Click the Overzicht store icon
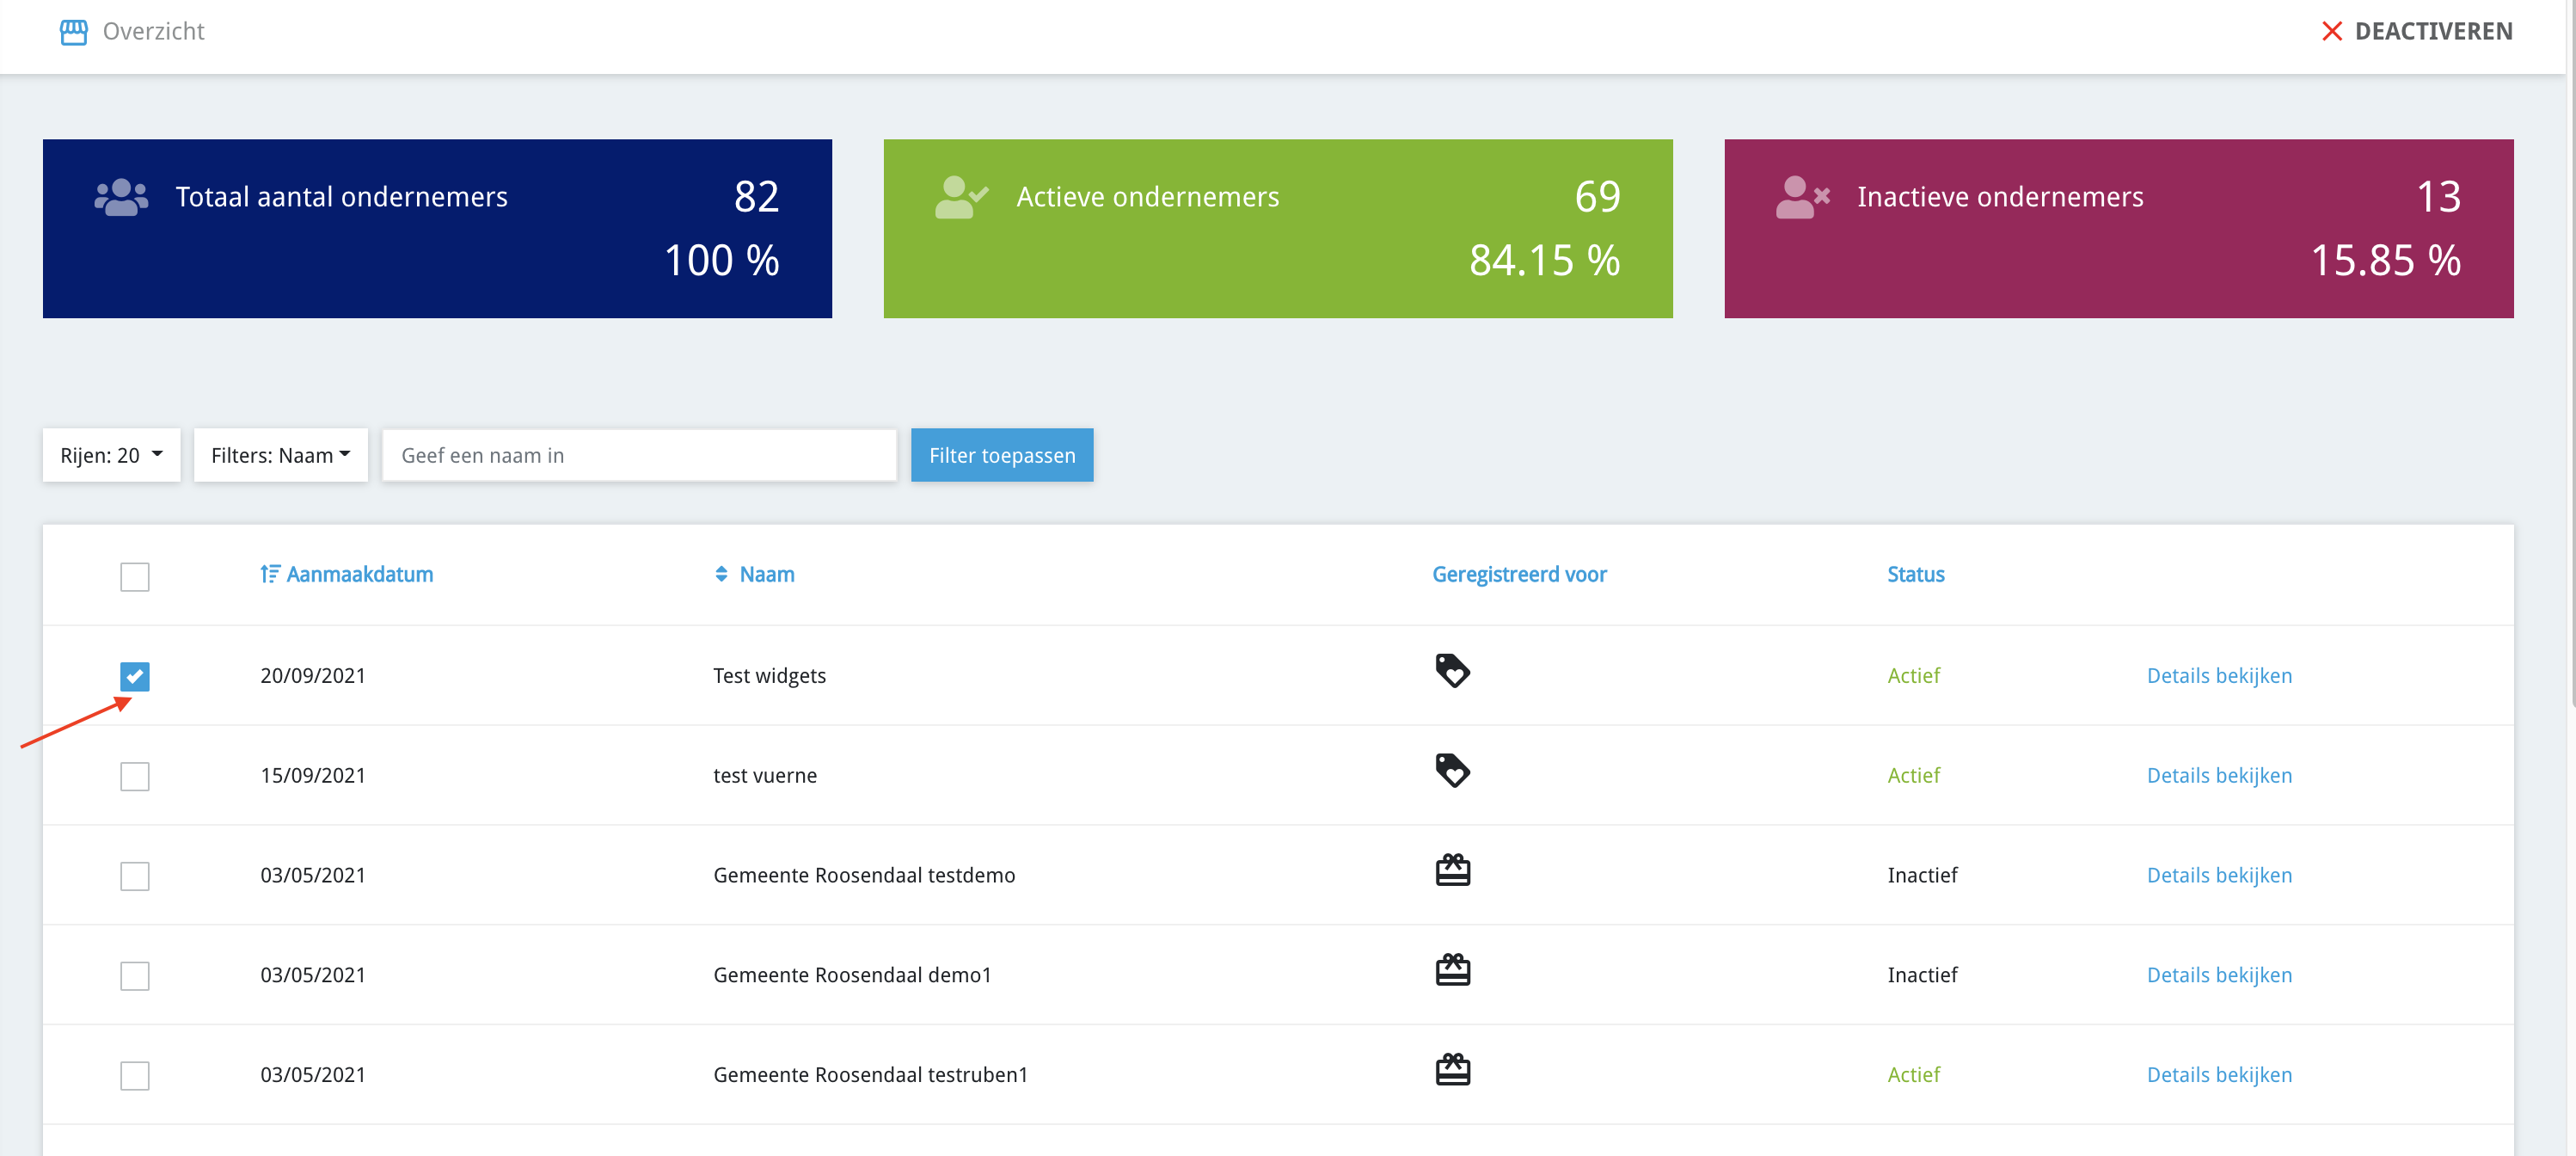 pos(73,32)
